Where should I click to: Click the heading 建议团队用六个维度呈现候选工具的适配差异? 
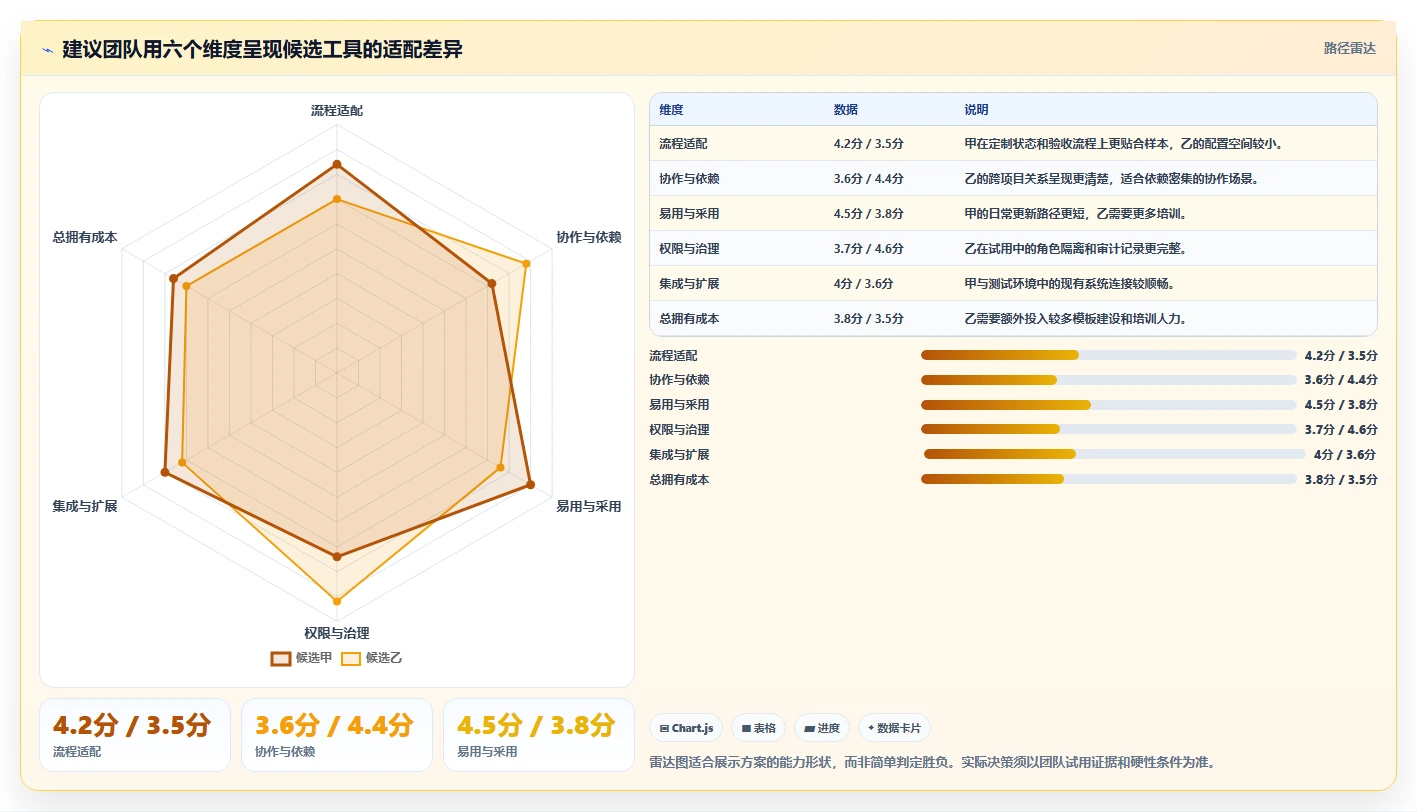tap(262, 50)
